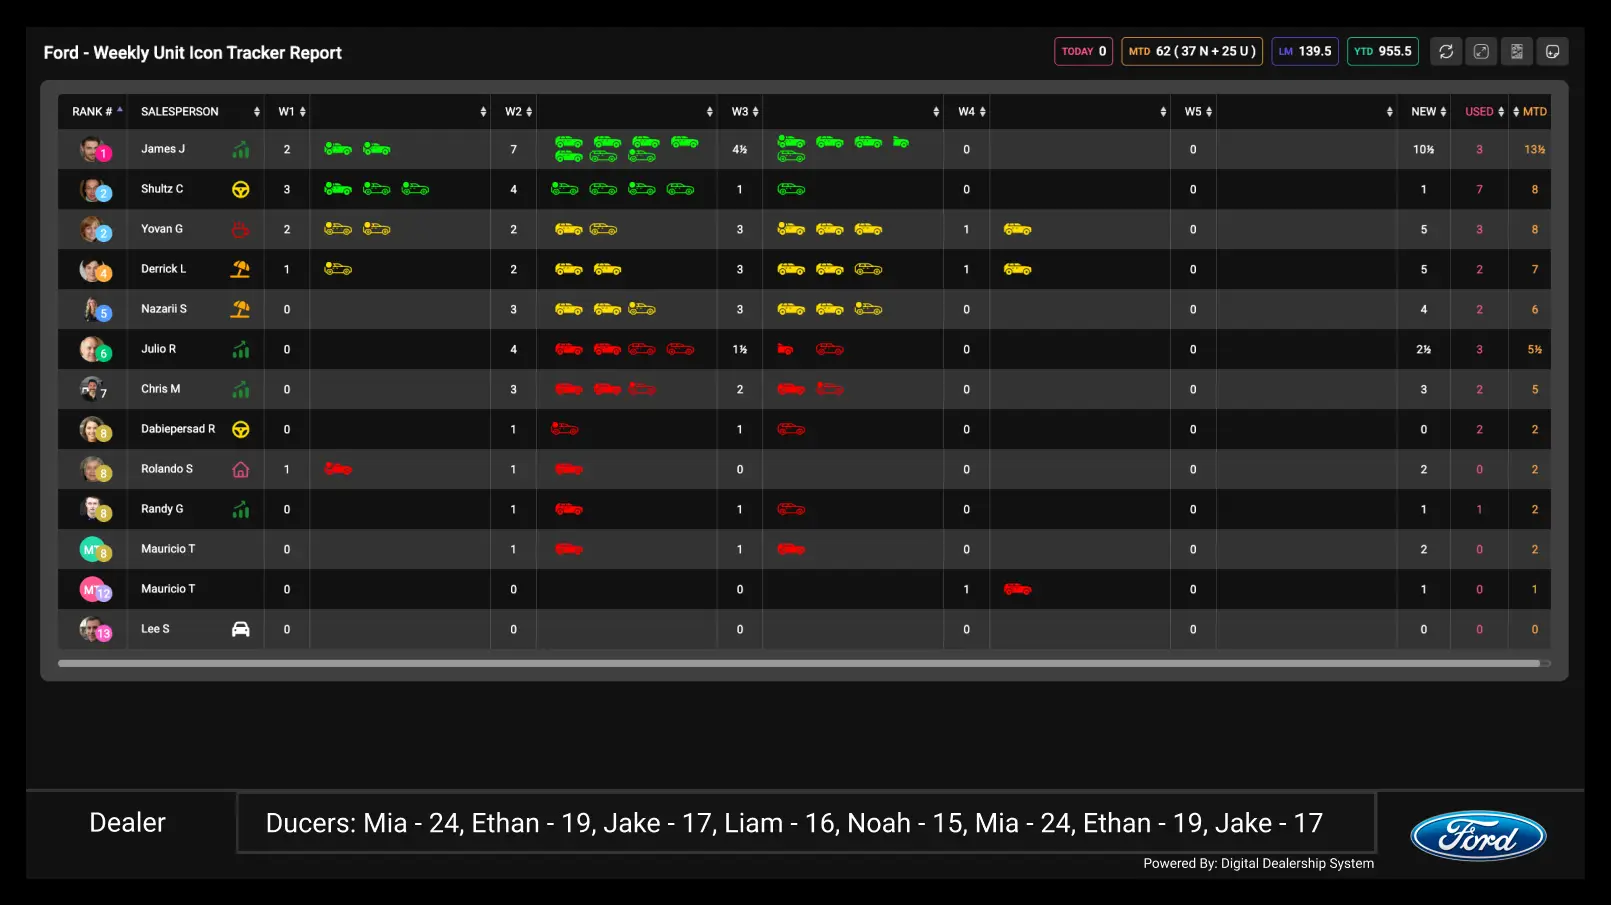Viewport: 1611px width, 905px height.
Task: Click Julio R's W3 count 1½
Action: [740, 349]
